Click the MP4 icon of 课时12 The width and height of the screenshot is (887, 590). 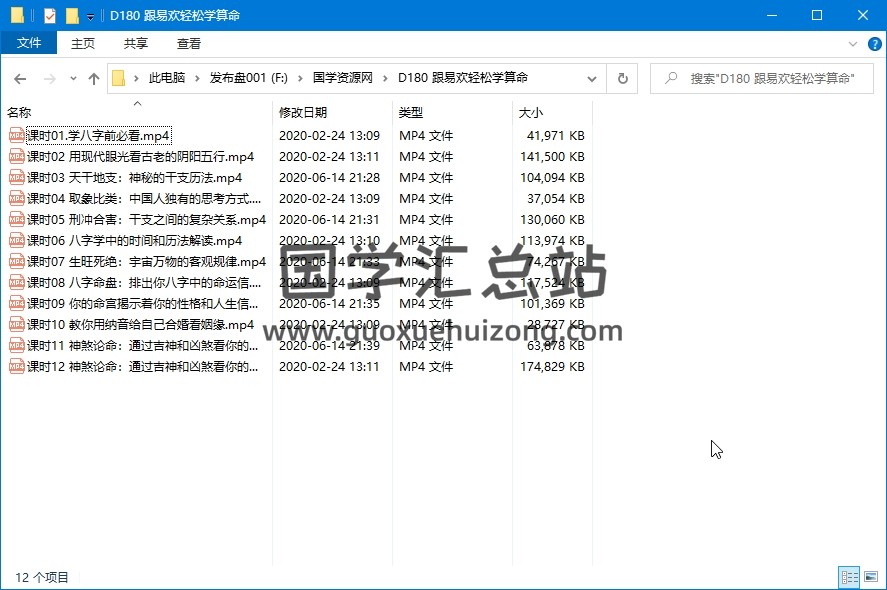pos(16,366)
